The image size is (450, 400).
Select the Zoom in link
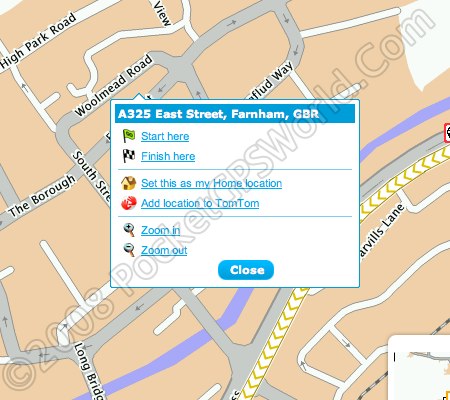[160, 230]
